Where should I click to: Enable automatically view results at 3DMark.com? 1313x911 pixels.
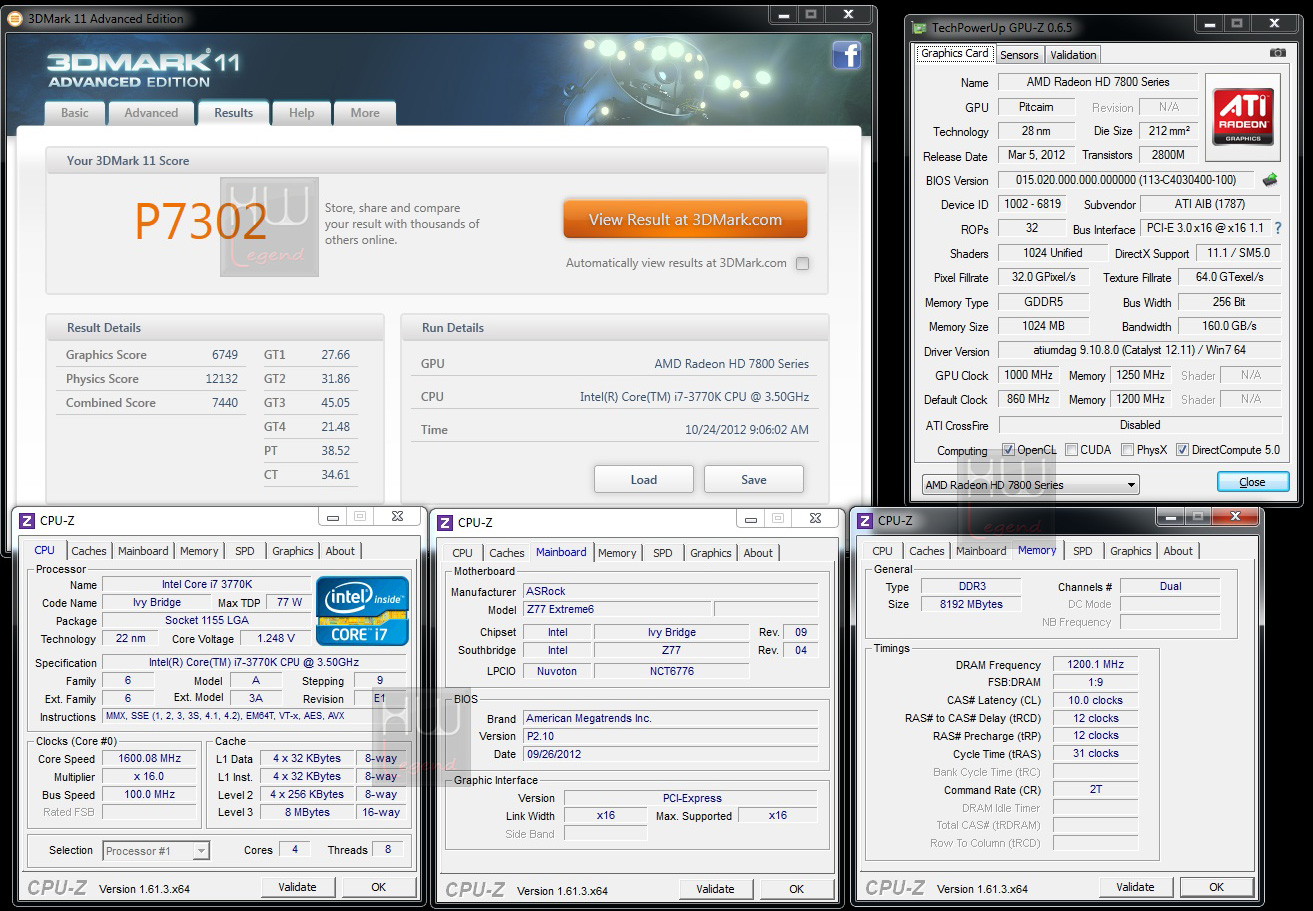tap(802, 263)
